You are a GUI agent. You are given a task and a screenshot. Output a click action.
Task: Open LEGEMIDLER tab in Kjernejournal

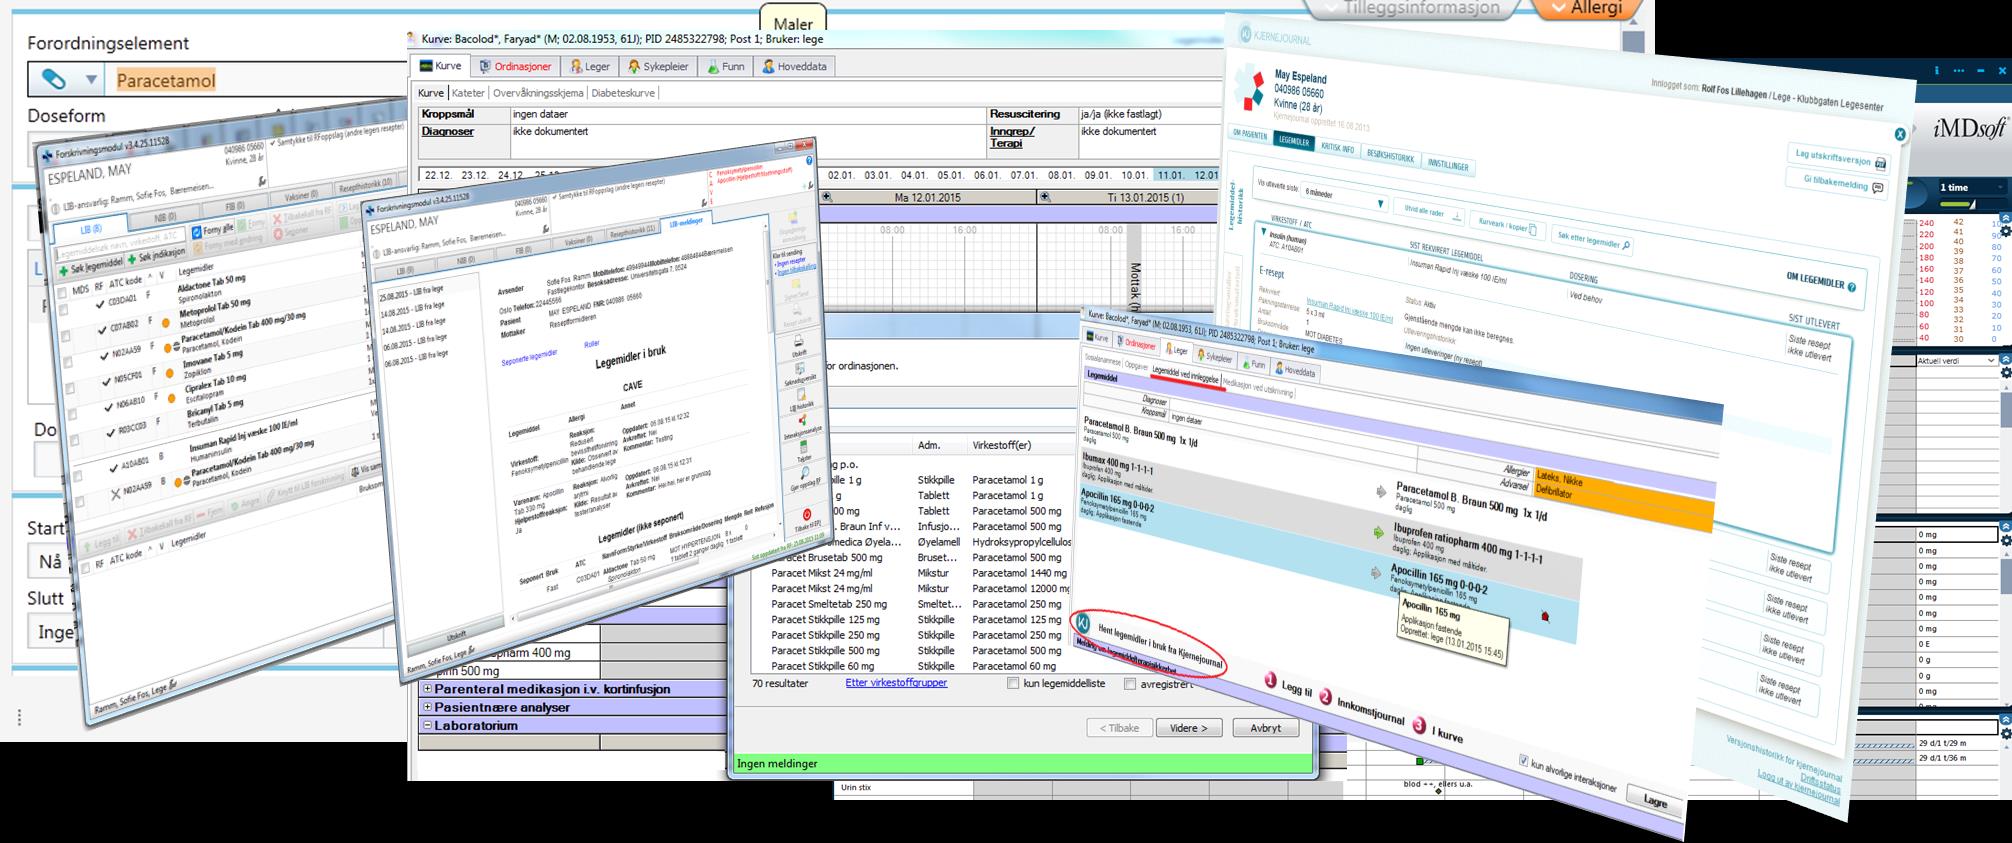point(1294,141)
